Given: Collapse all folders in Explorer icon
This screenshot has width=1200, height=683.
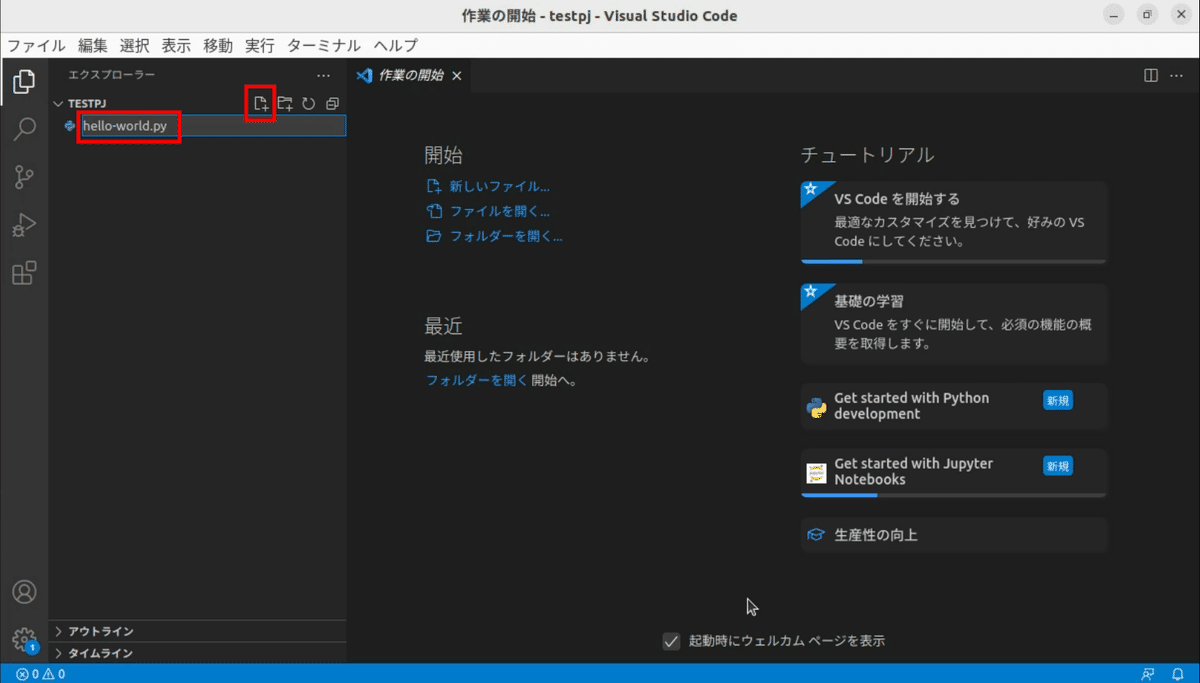Looking at the screenshot, I should tap(332, 103).
